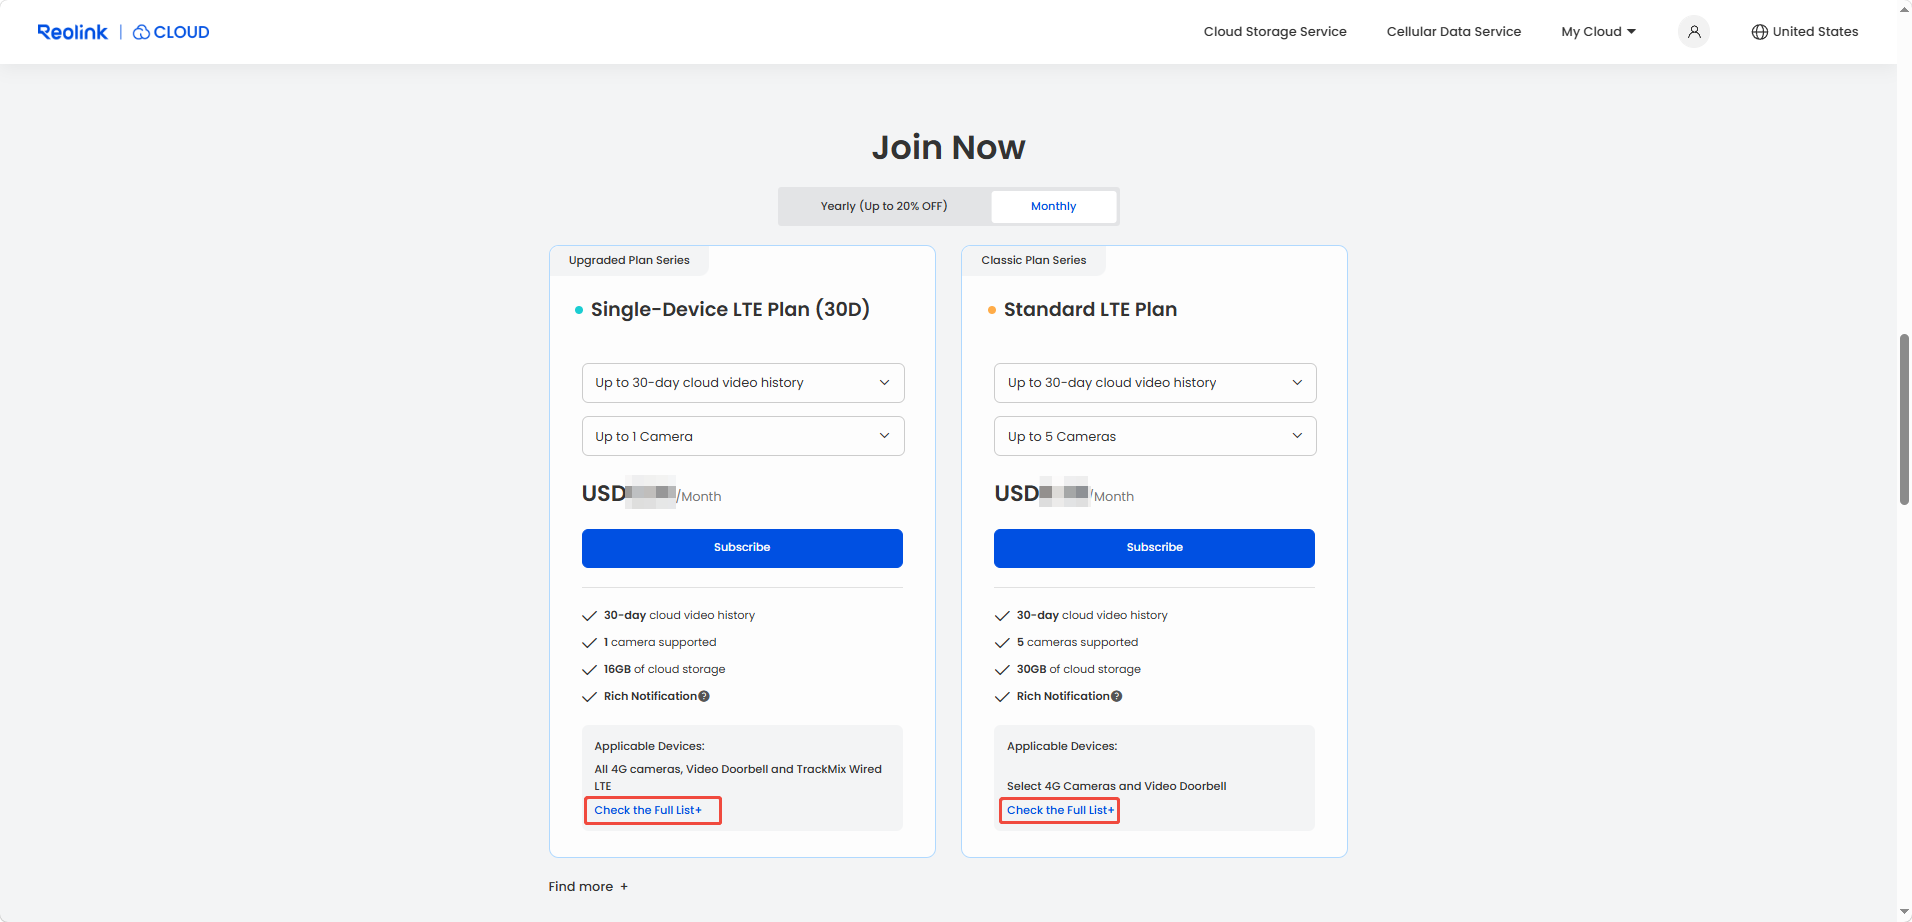Click Rich Notification help icon in Single-Device plan
This screenshot has width=1912, height=922.
(x=704, y=697)
